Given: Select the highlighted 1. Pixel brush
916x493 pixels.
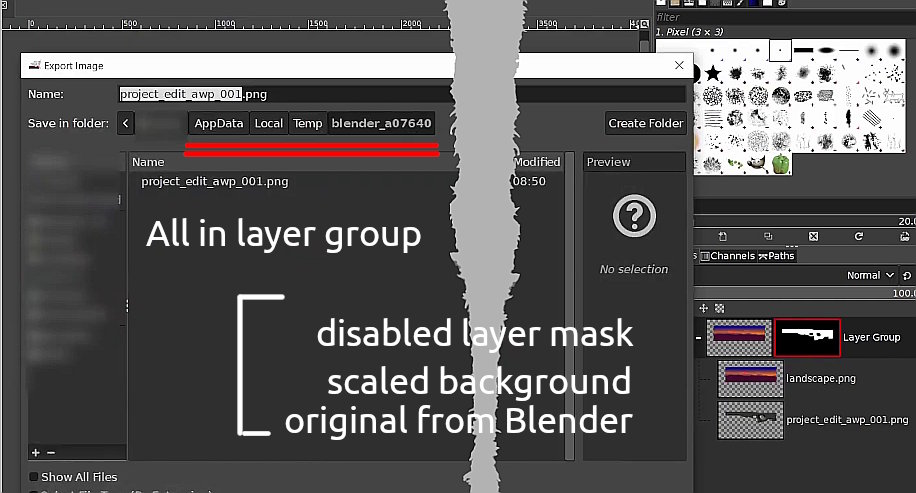Looking at the screenshot, I should tap(780, 50).
